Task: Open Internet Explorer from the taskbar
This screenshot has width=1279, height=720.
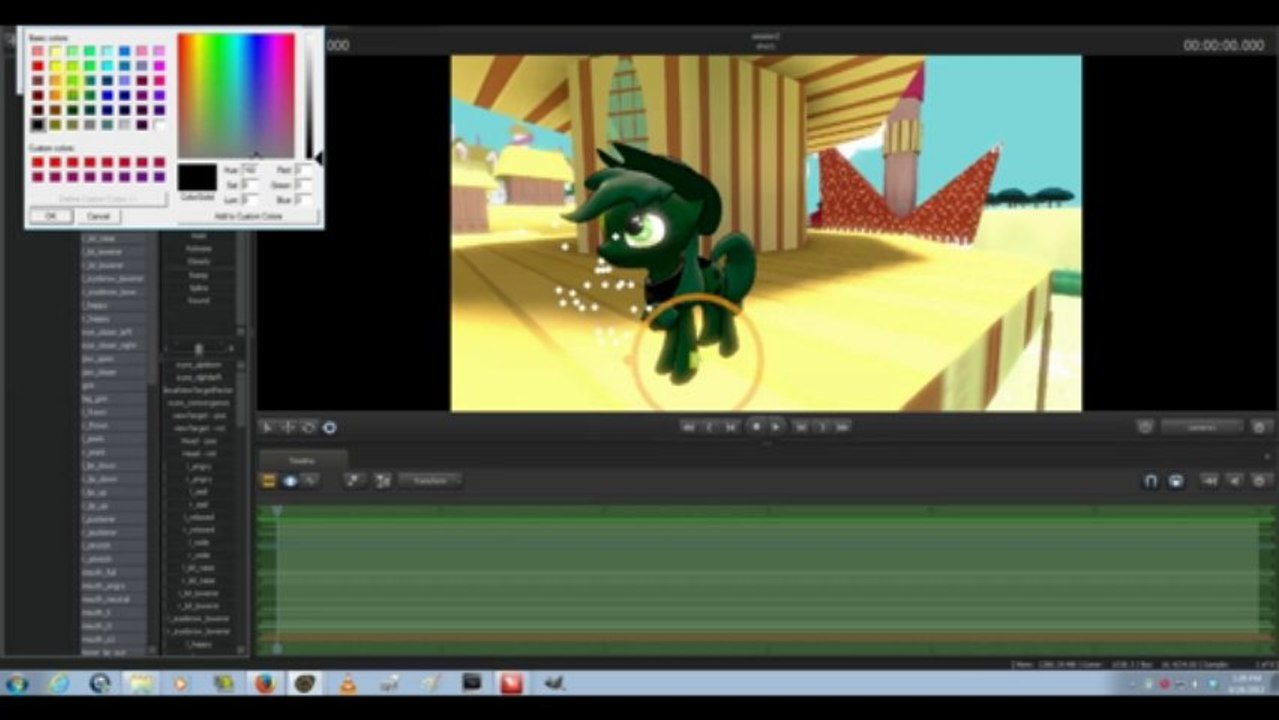Action: tap(59, 683)
